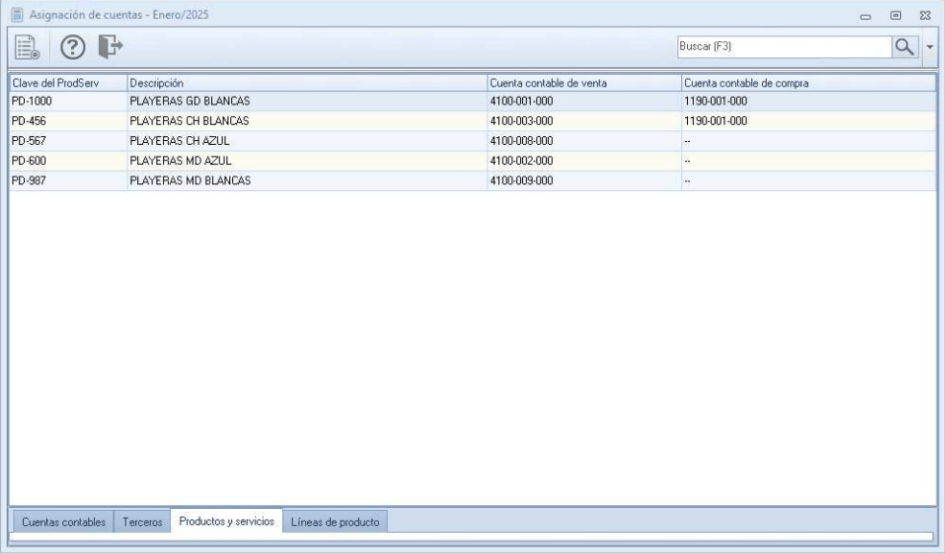The height and width of the screenshot is (554, 945).
Task: Select the PD-567 product key cell
Action: coord(68,141)
